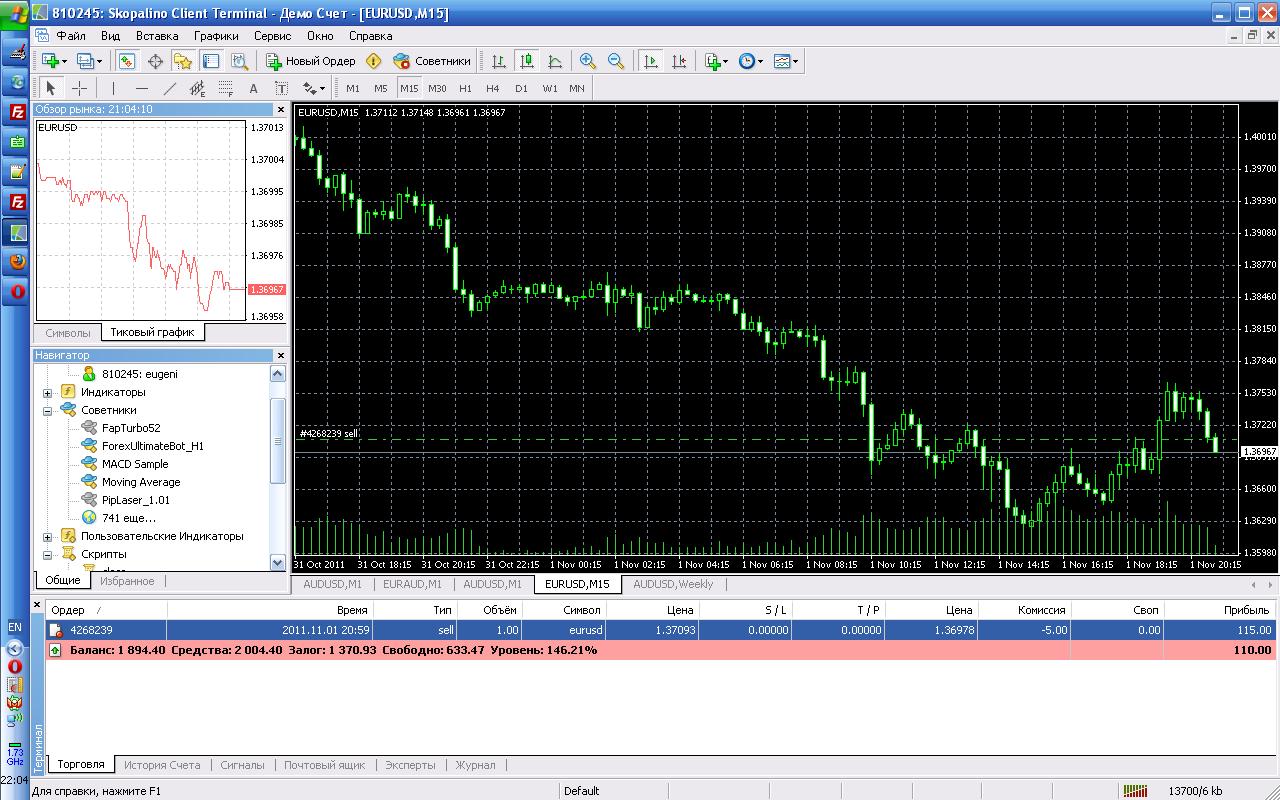Image resolution: width=1280 pixels, height=800 pixels.
Task: Click the Zoom Out magnifier icon
Action: (x=616, y=61)
